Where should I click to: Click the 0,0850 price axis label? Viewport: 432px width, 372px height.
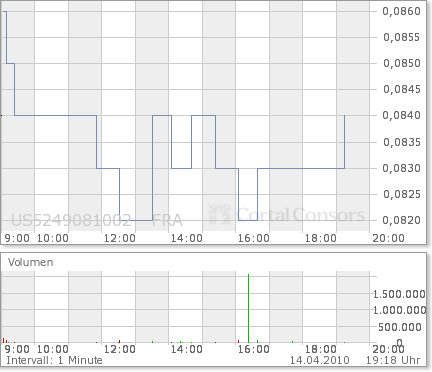tap(402, 63)
